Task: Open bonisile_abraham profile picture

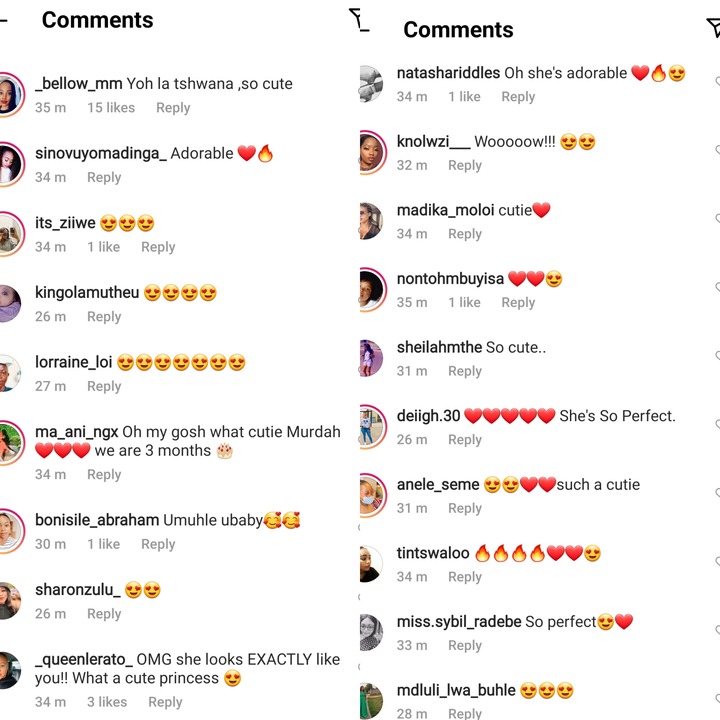Action: [x=10, y=531]
